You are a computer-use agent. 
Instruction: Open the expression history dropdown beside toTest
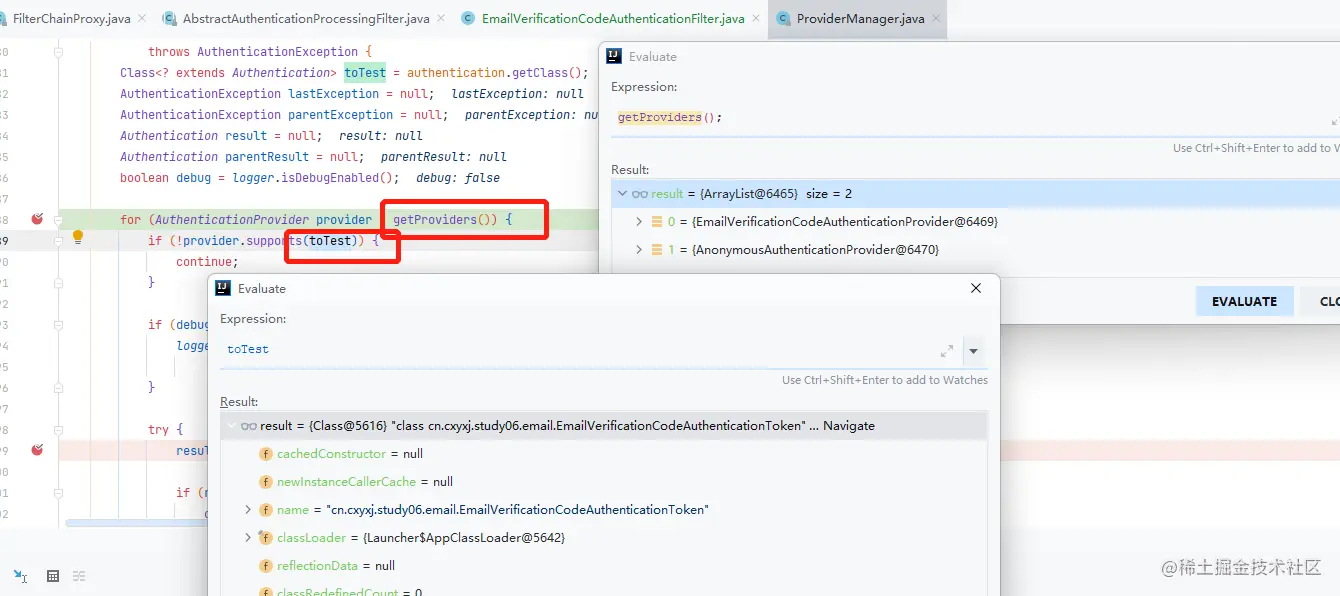[x=973, y=351]
